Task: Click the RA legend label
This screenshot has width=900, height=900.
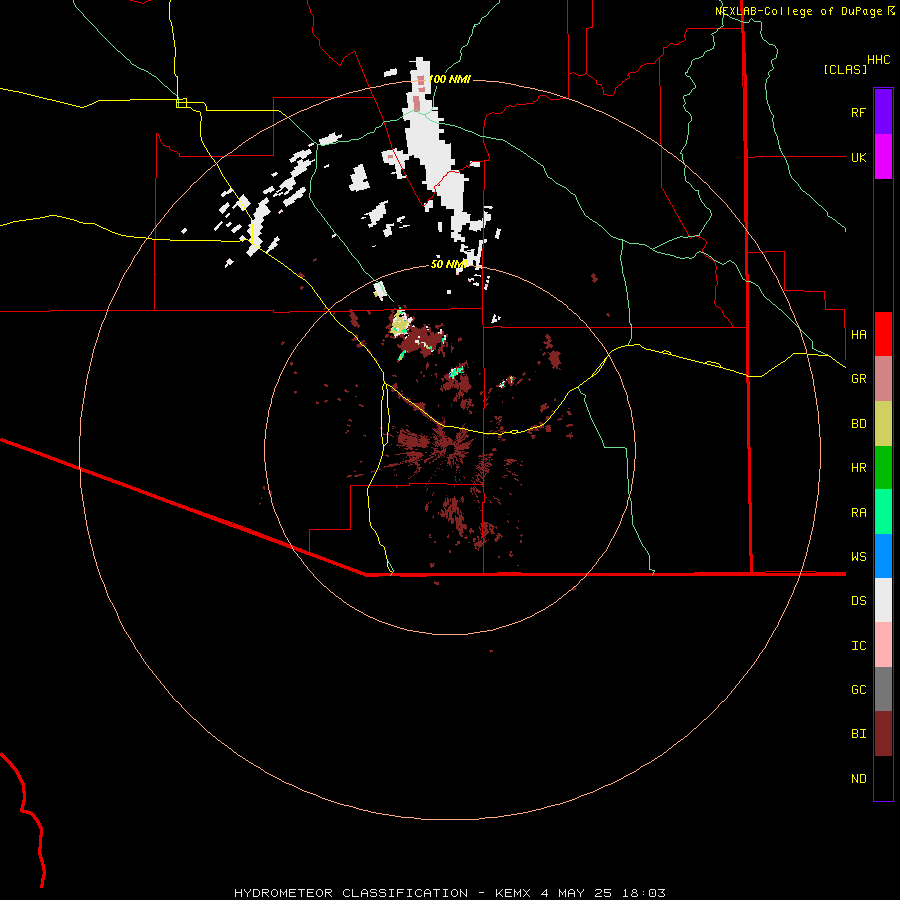Action: (859, 513)
